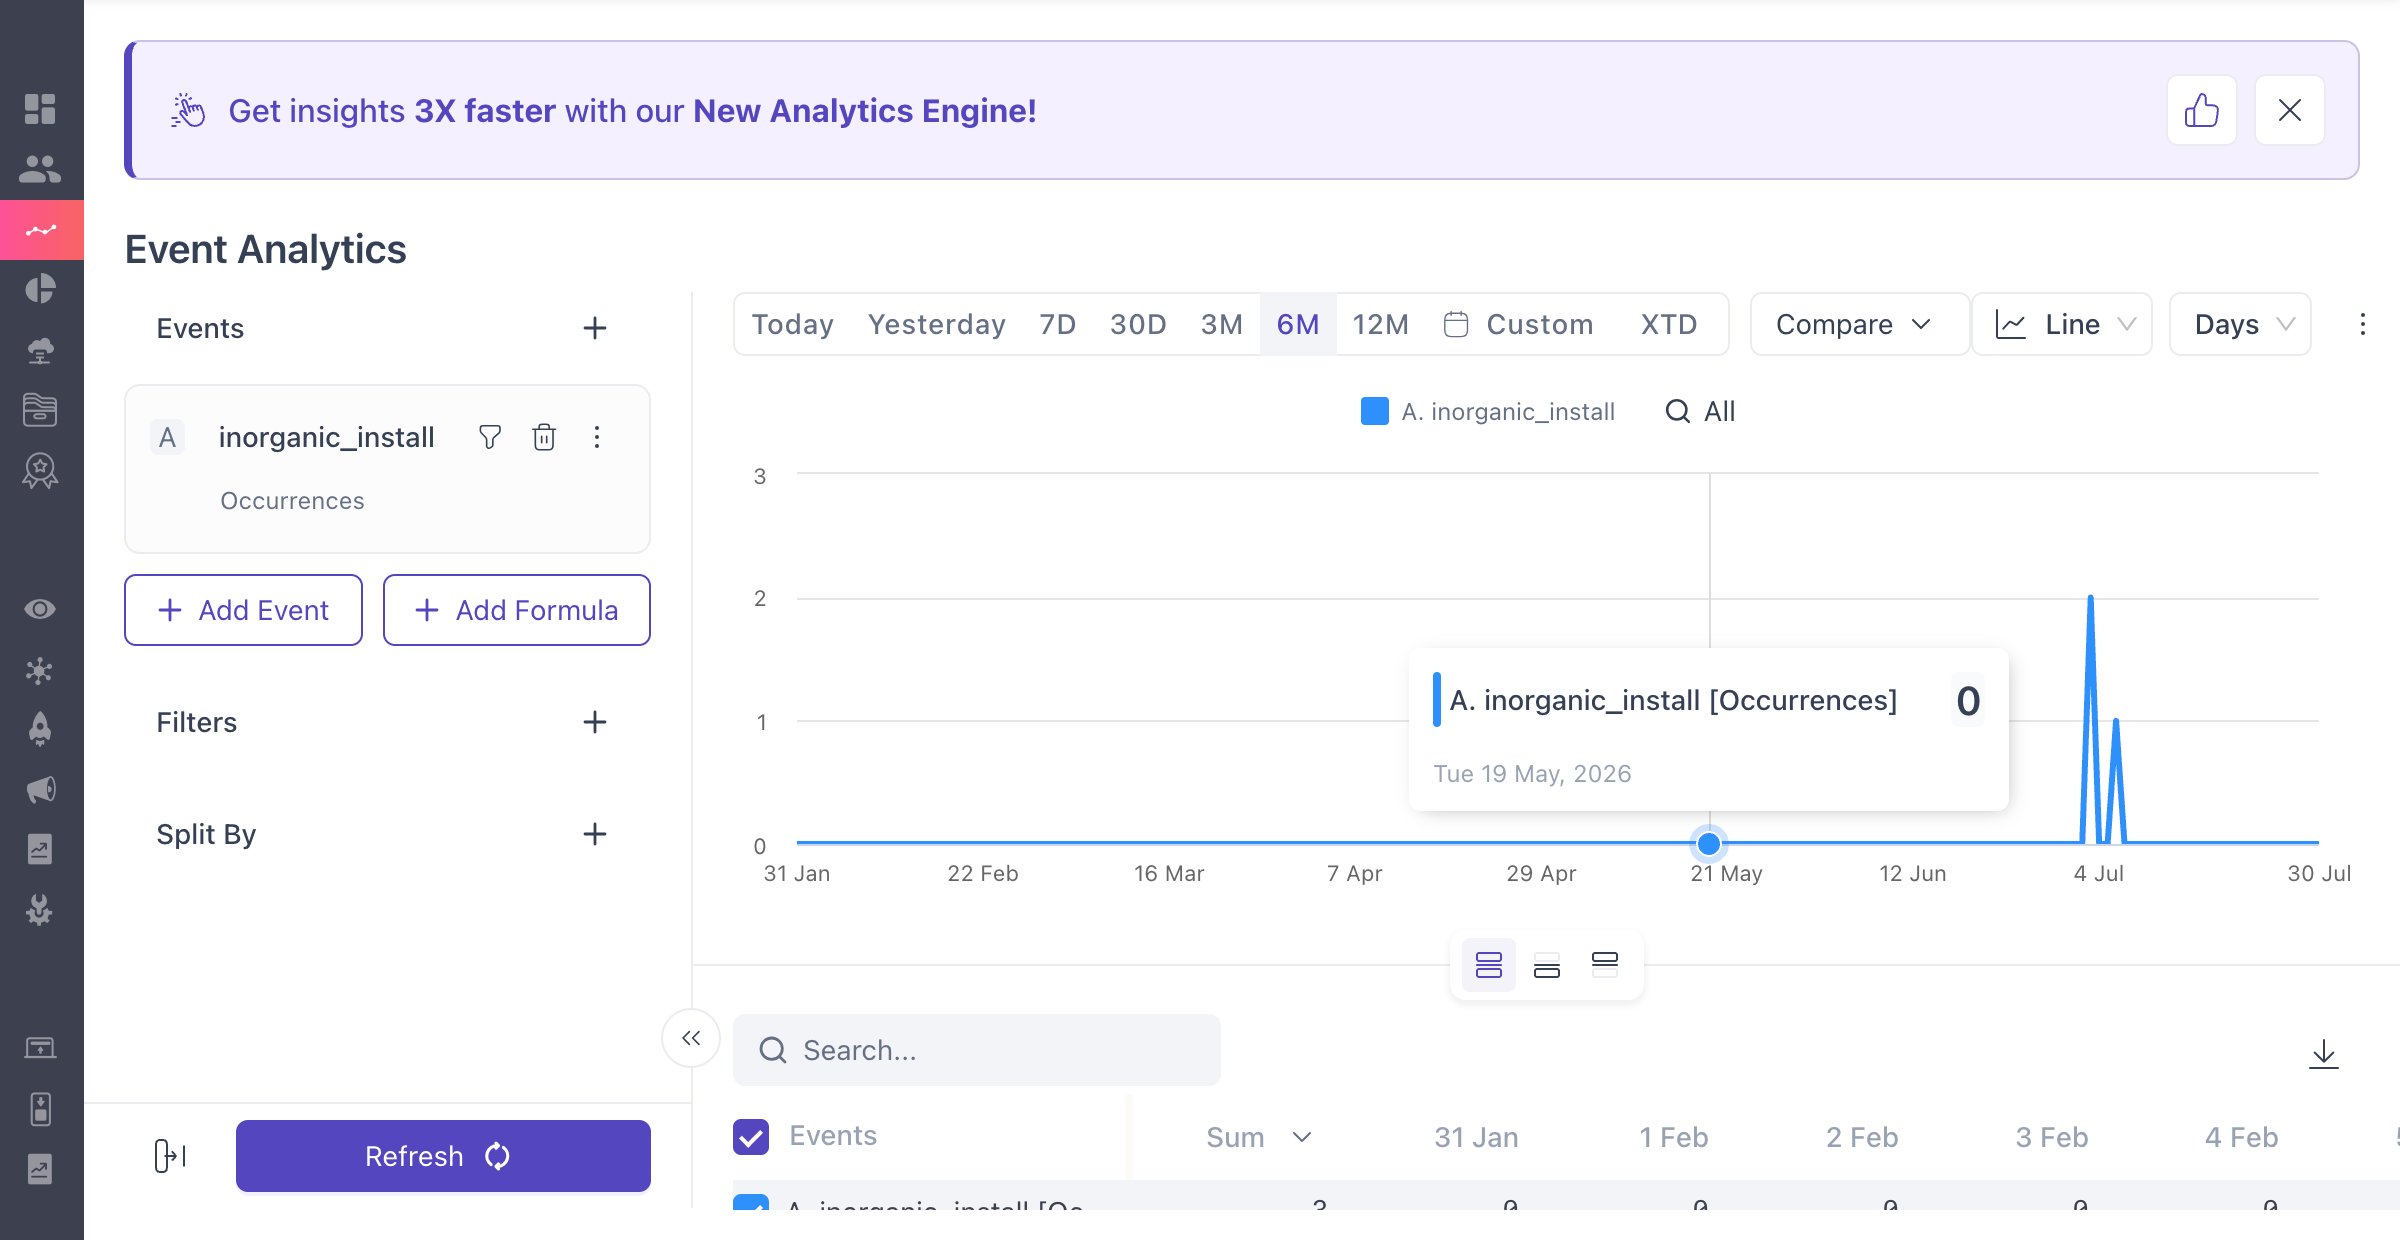Open the rocket icon in sidebar
Screen dimensions: 2400x1240
(40, 729)
